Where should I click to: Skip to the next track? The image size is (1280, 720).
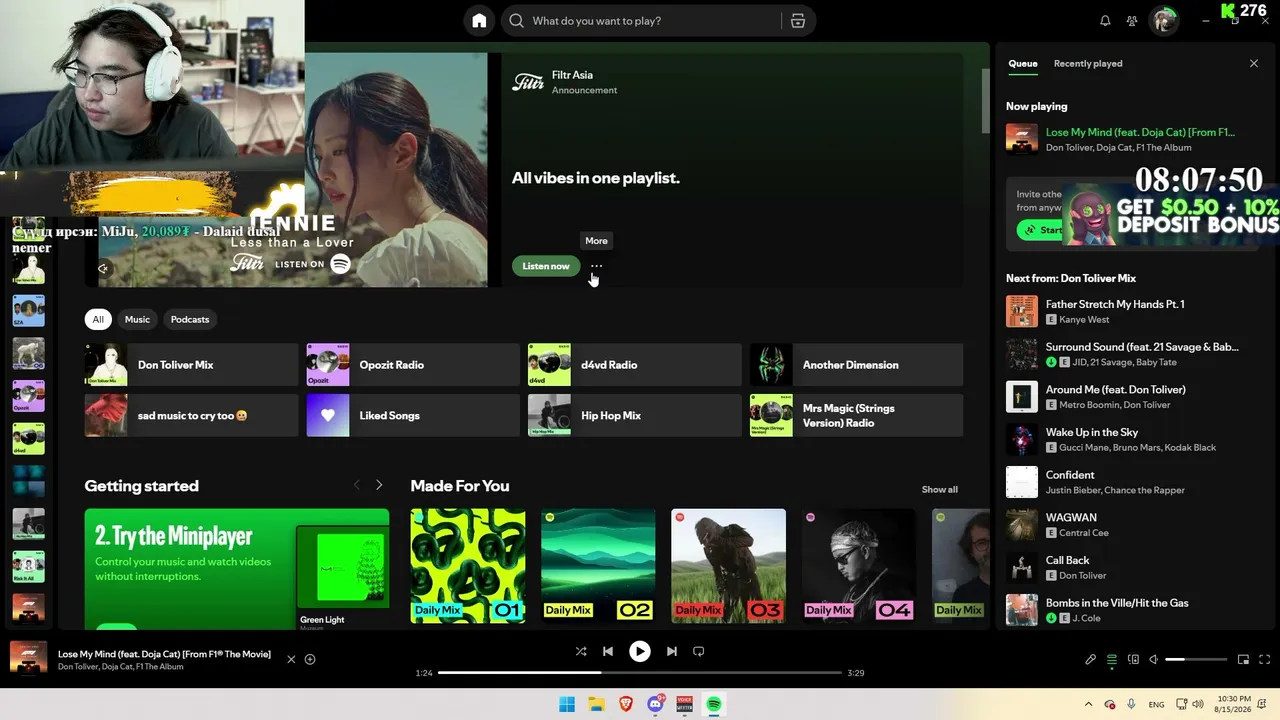672,651
